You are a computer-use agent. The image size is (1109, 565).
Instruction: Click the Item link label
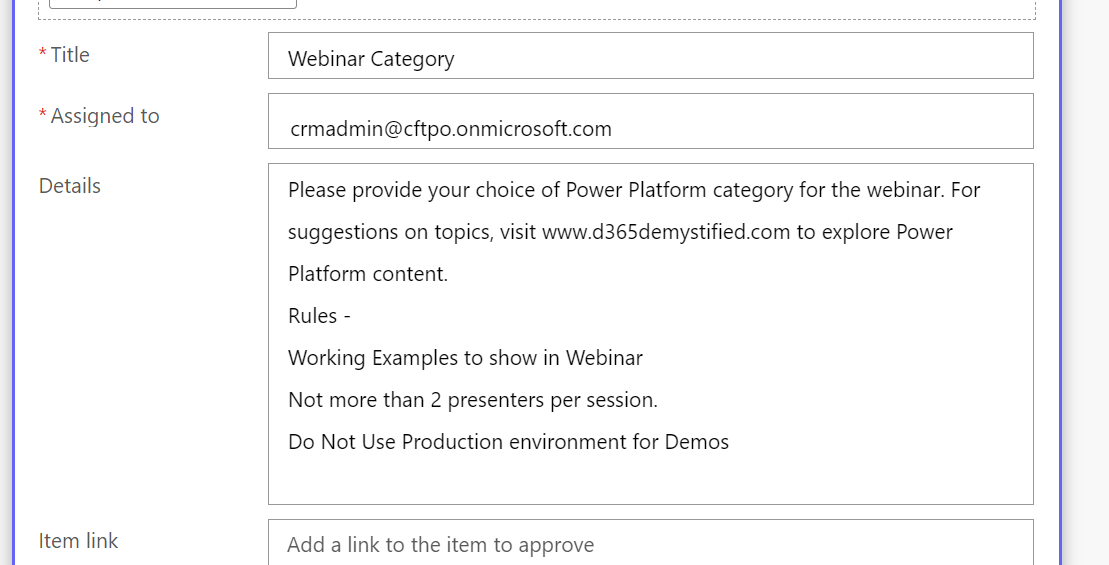[79, 541]
